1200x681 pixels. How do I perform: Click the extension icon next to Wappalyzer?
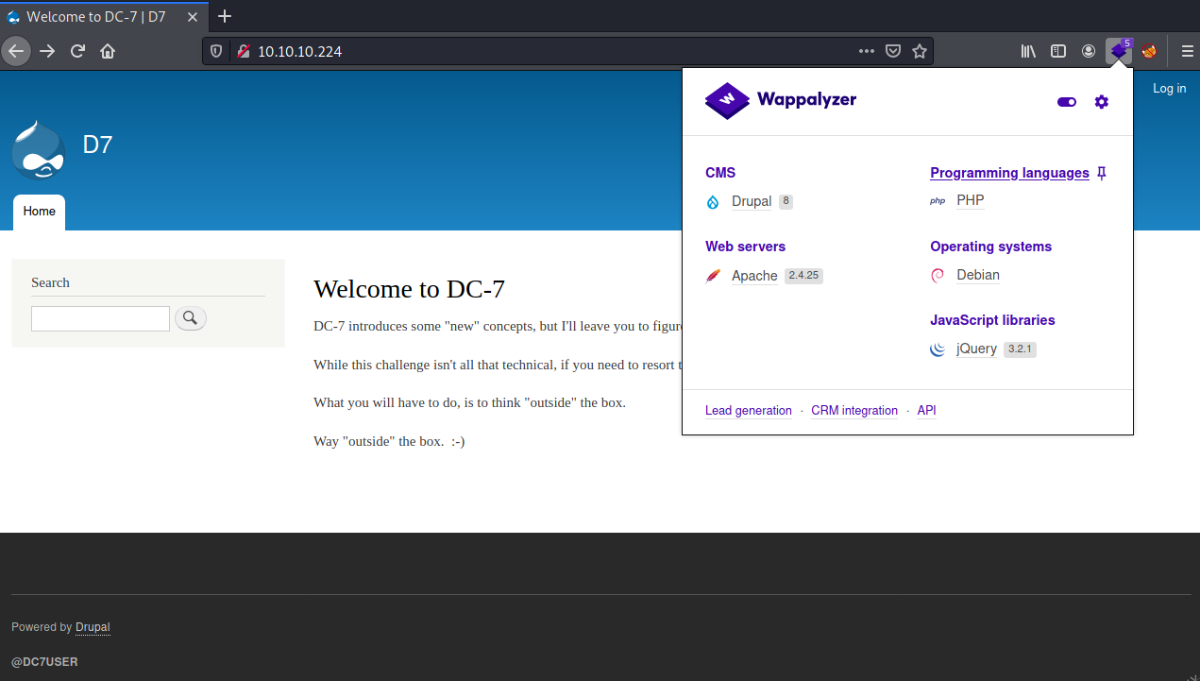pos(1149,51)
